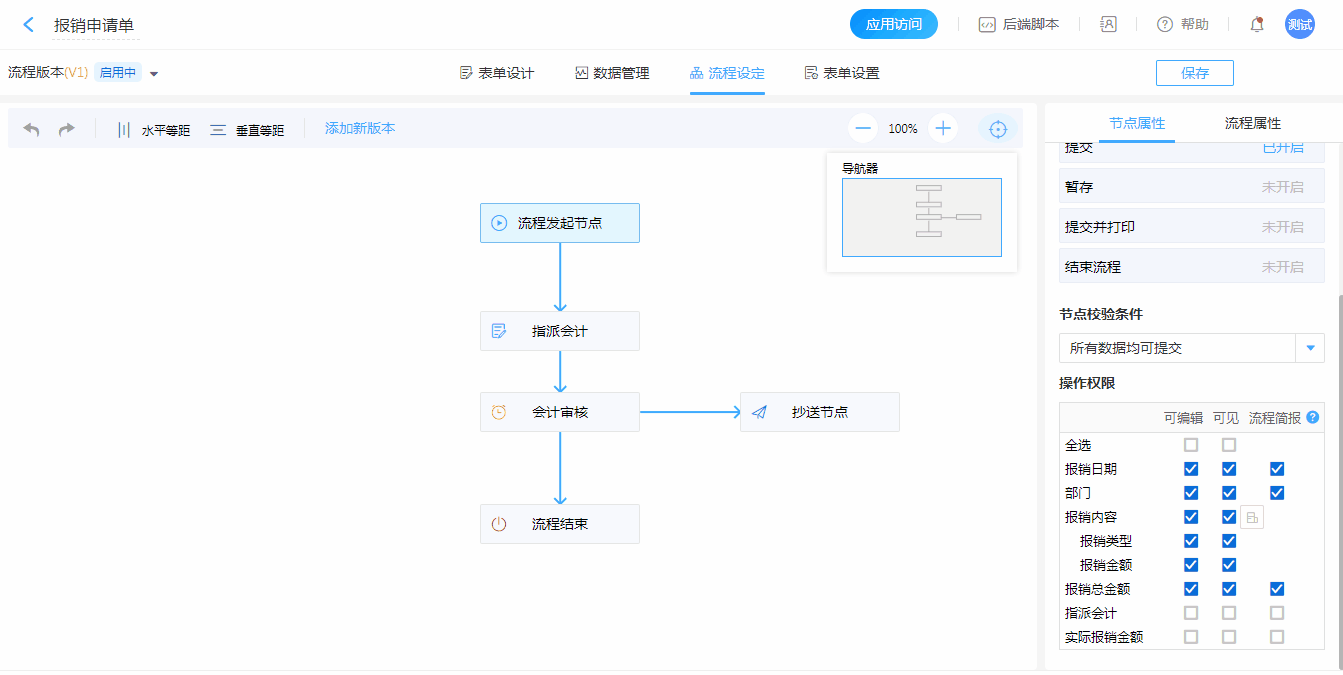Image resolution: width=1343 pixels, height=675 pixels.
Task: Zoom out with the minus button
Action: tap(863, 128)
